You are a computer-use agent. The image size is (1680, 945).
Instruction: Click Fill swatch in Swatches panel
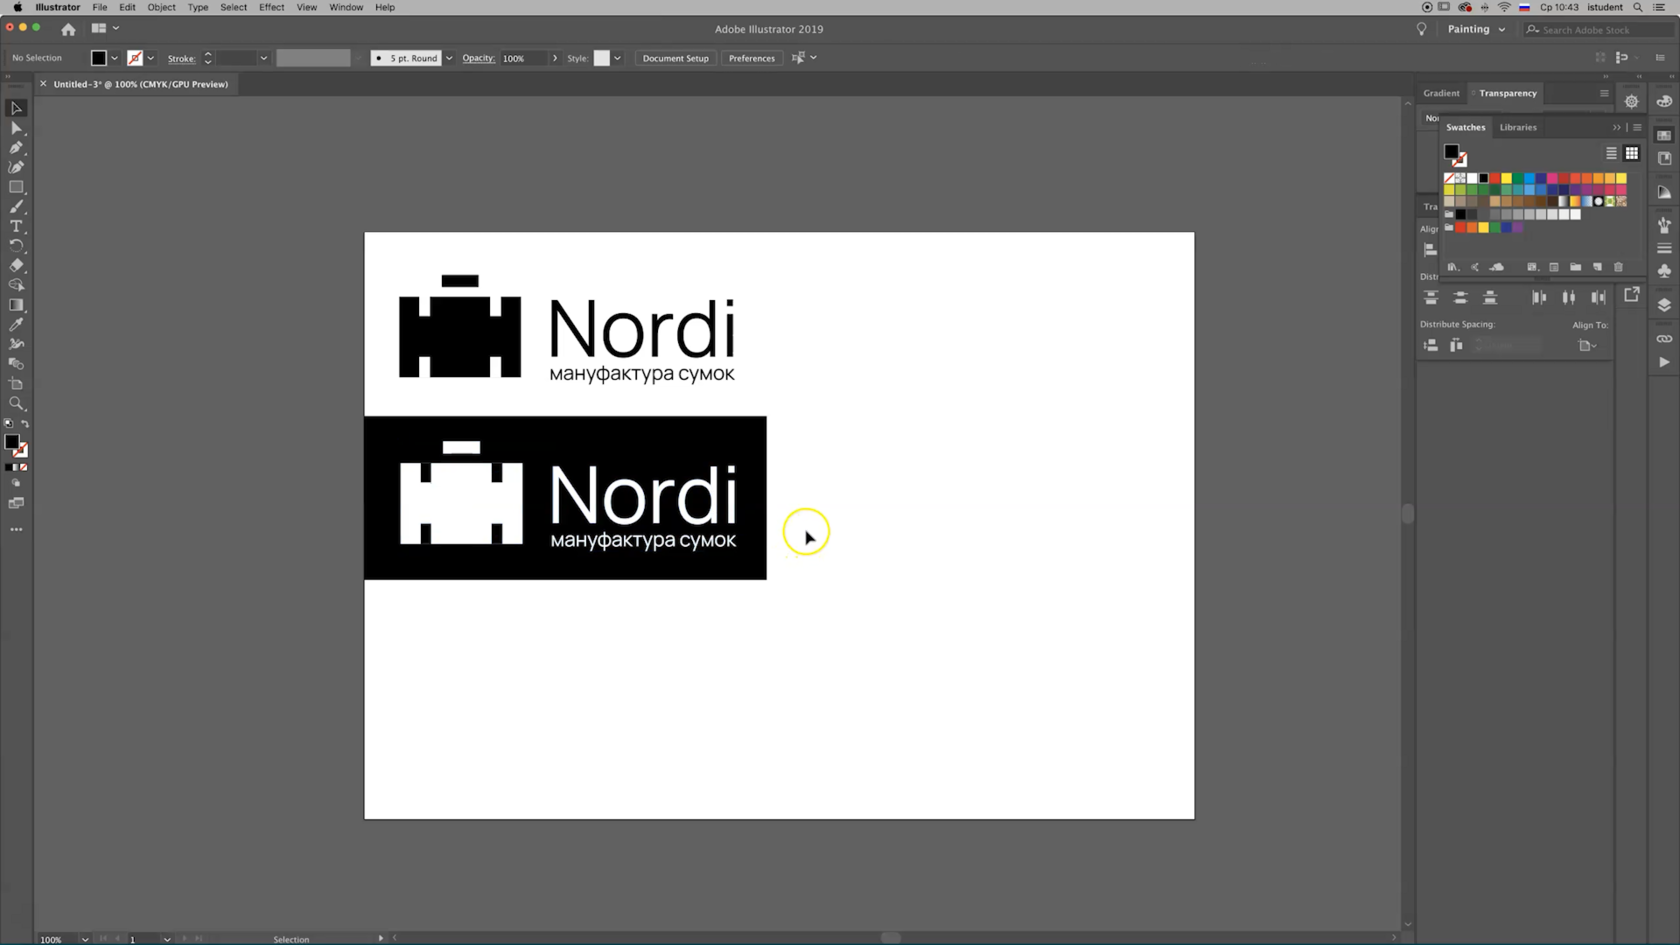tap(1451, 152)
